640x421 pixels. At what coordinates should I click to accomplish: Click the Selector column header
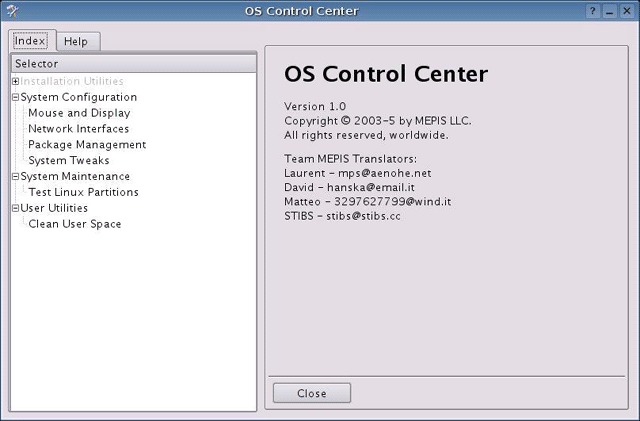133,64
